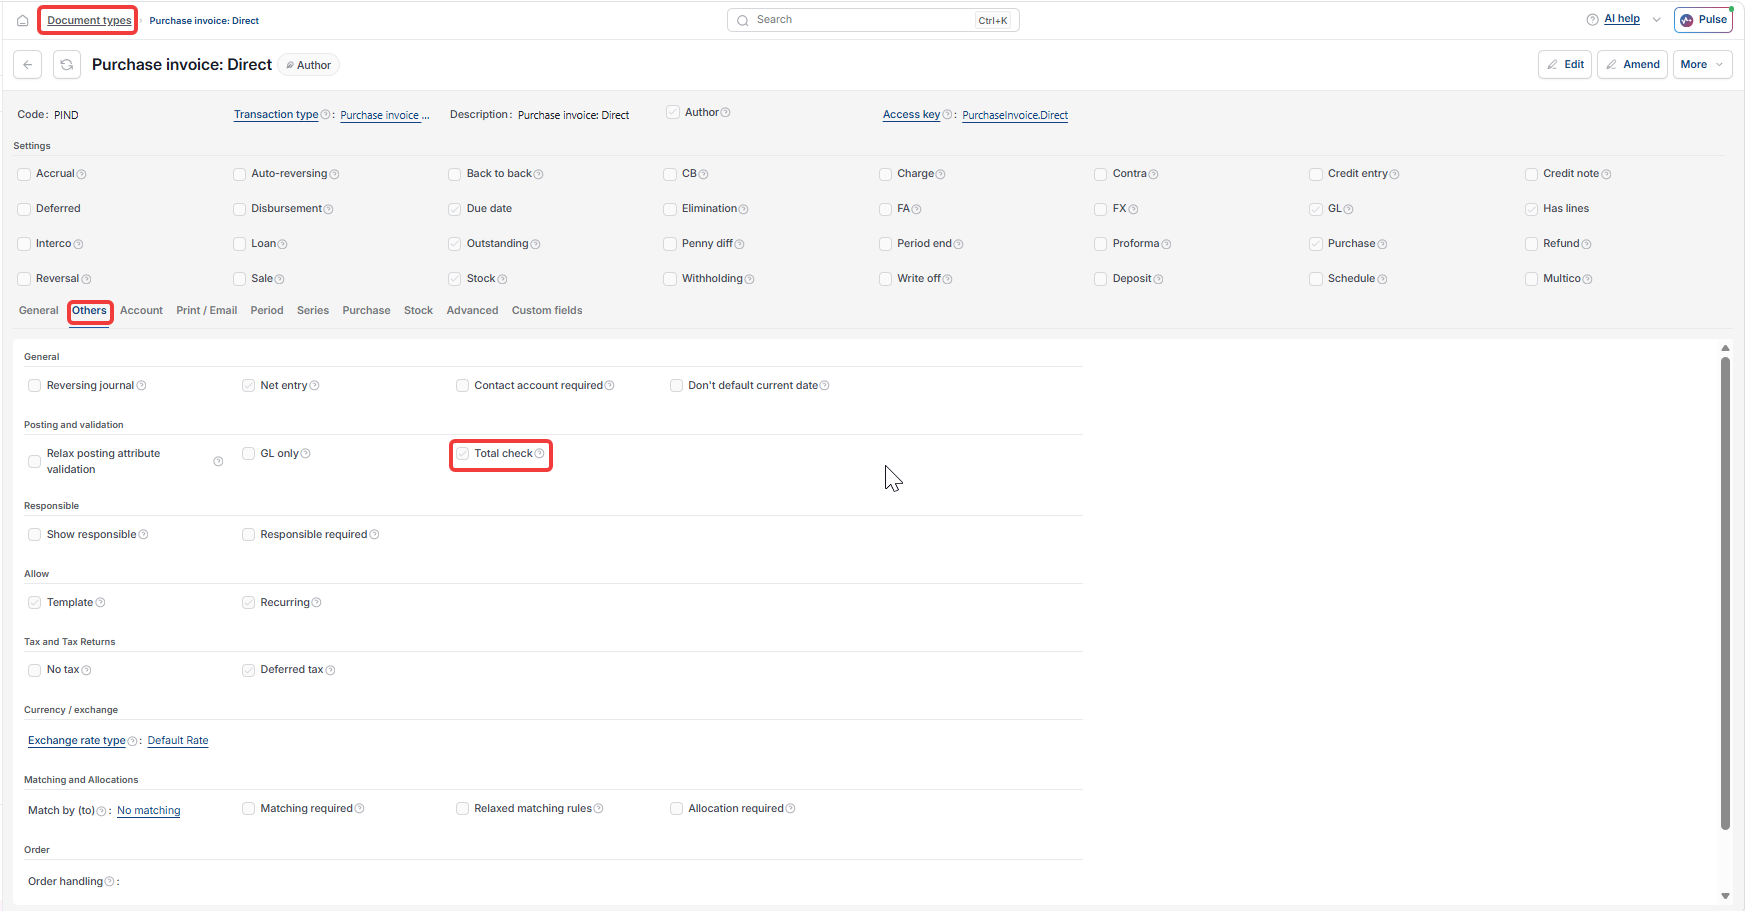The height and width of the screenshot is (911, 1748).
Task: Open the Default Rate exchange link
Action: click(178, 741)
